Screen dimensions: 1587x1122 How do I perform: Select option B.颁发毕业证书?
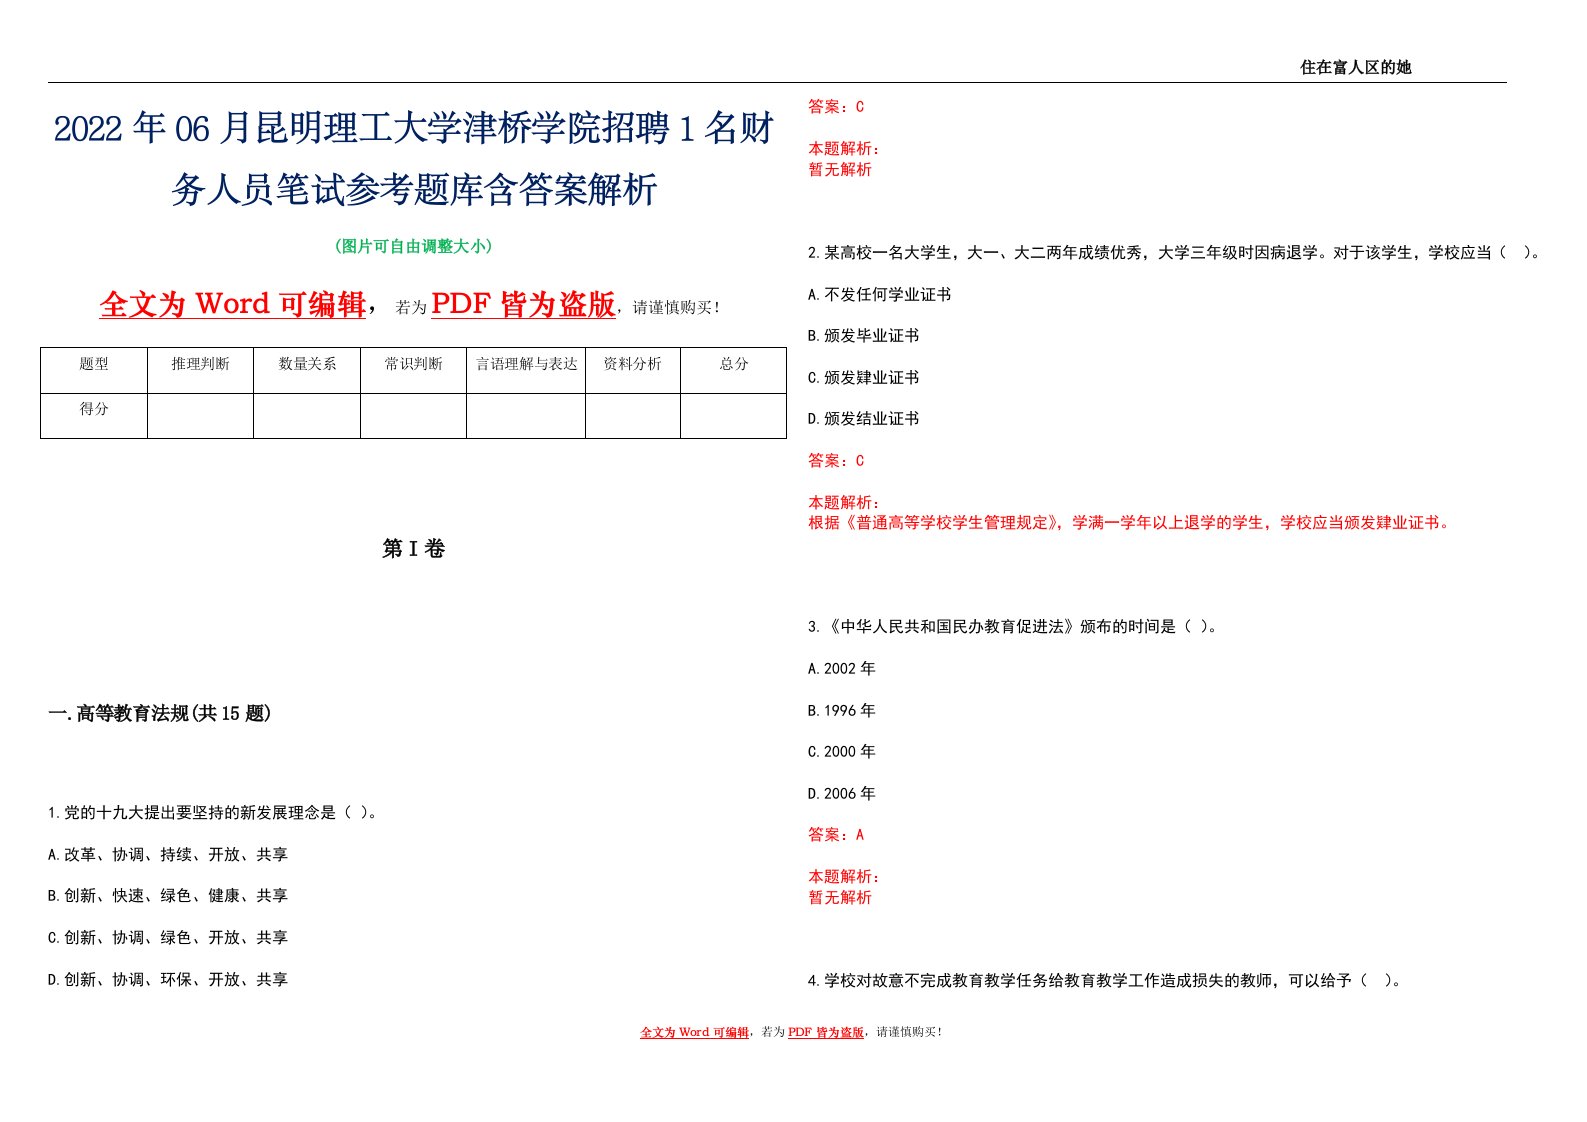(864, 336)
